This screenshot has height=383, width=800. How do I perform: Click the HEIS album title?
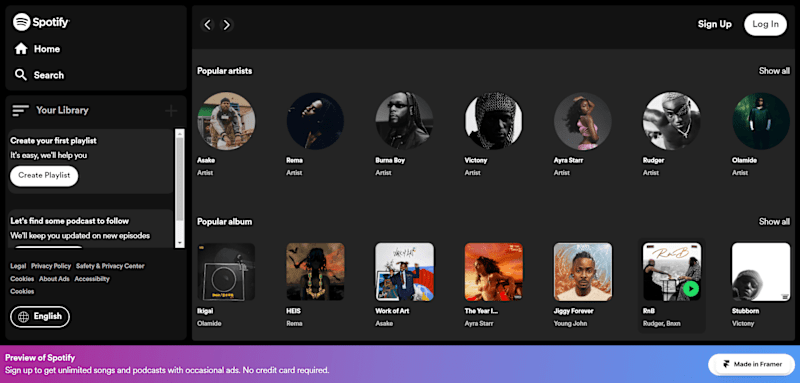(x=294, y=311)
